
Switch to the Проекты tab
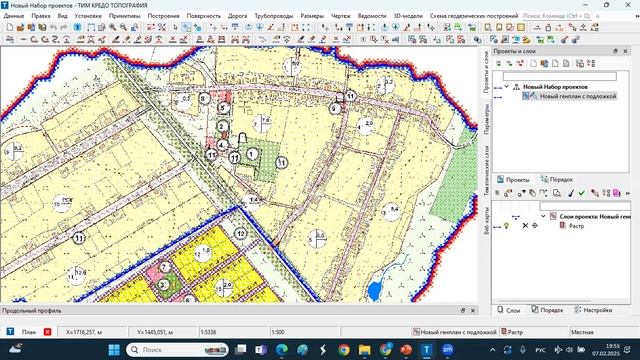(x=513, y=180)
